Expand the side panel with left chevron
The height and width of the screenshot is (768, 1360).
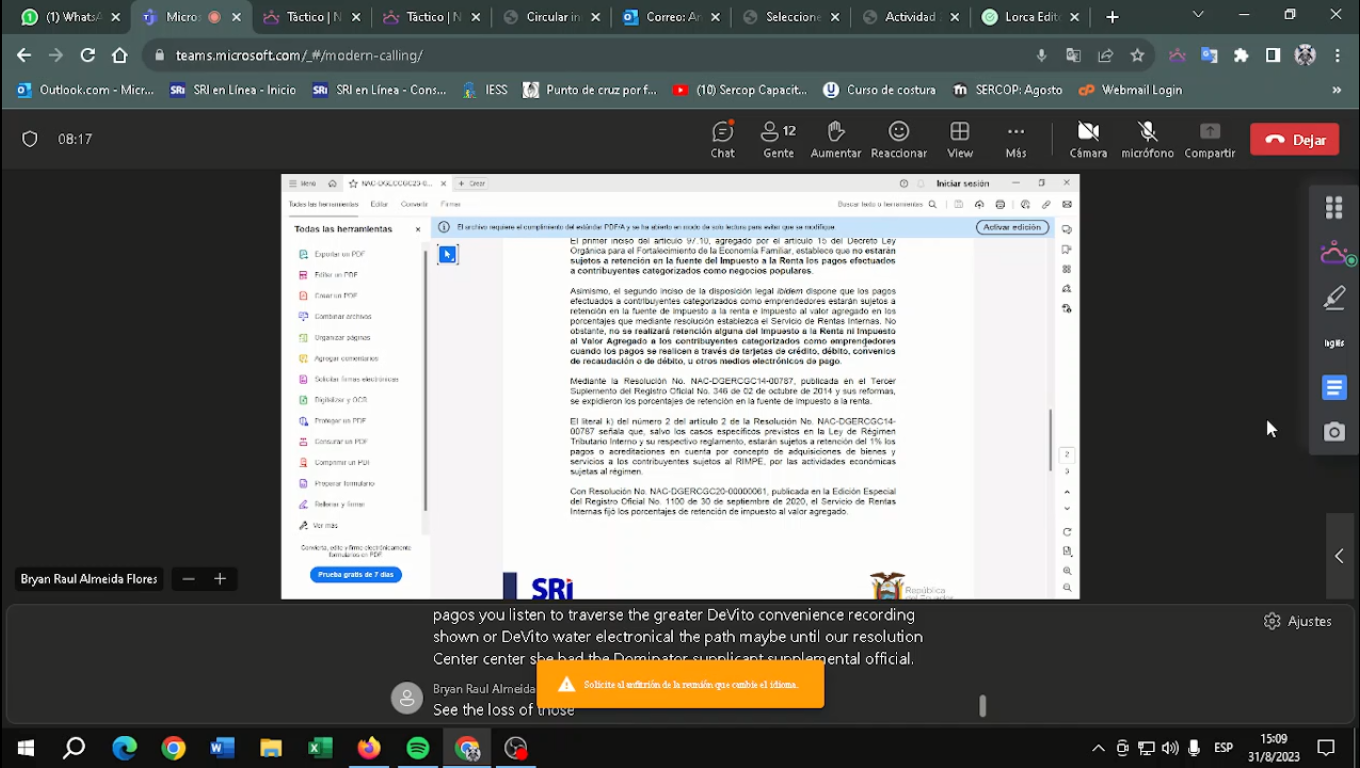[x=1339, y=556]
